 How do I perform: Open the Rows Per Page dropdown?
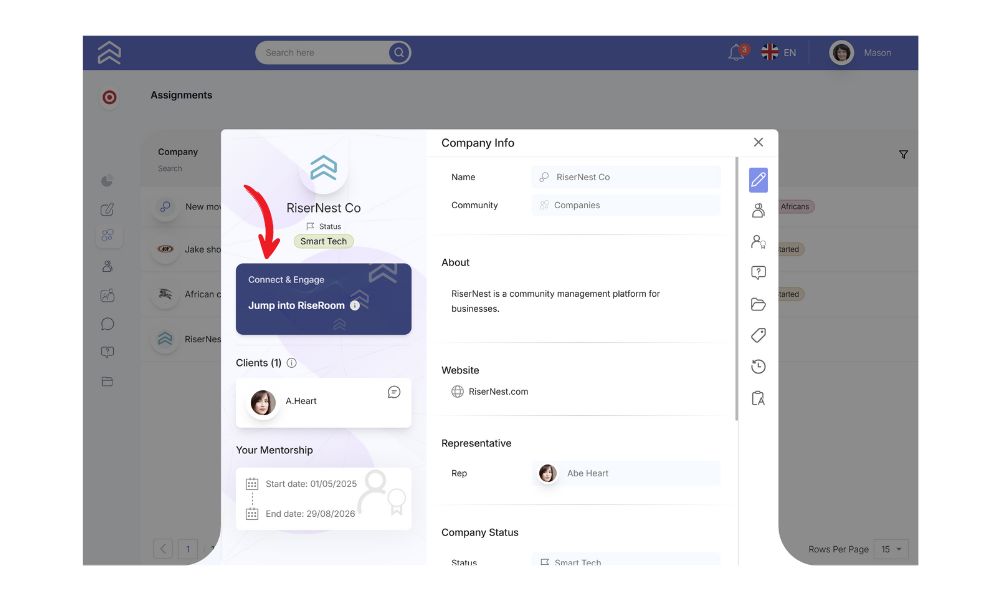coord(891,549)
